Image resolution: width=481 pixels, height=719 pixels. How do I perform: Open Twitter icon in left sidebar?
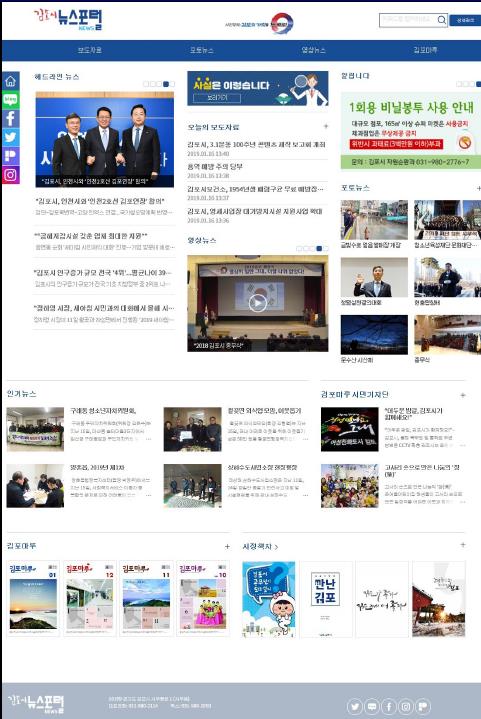coord(11,137)
